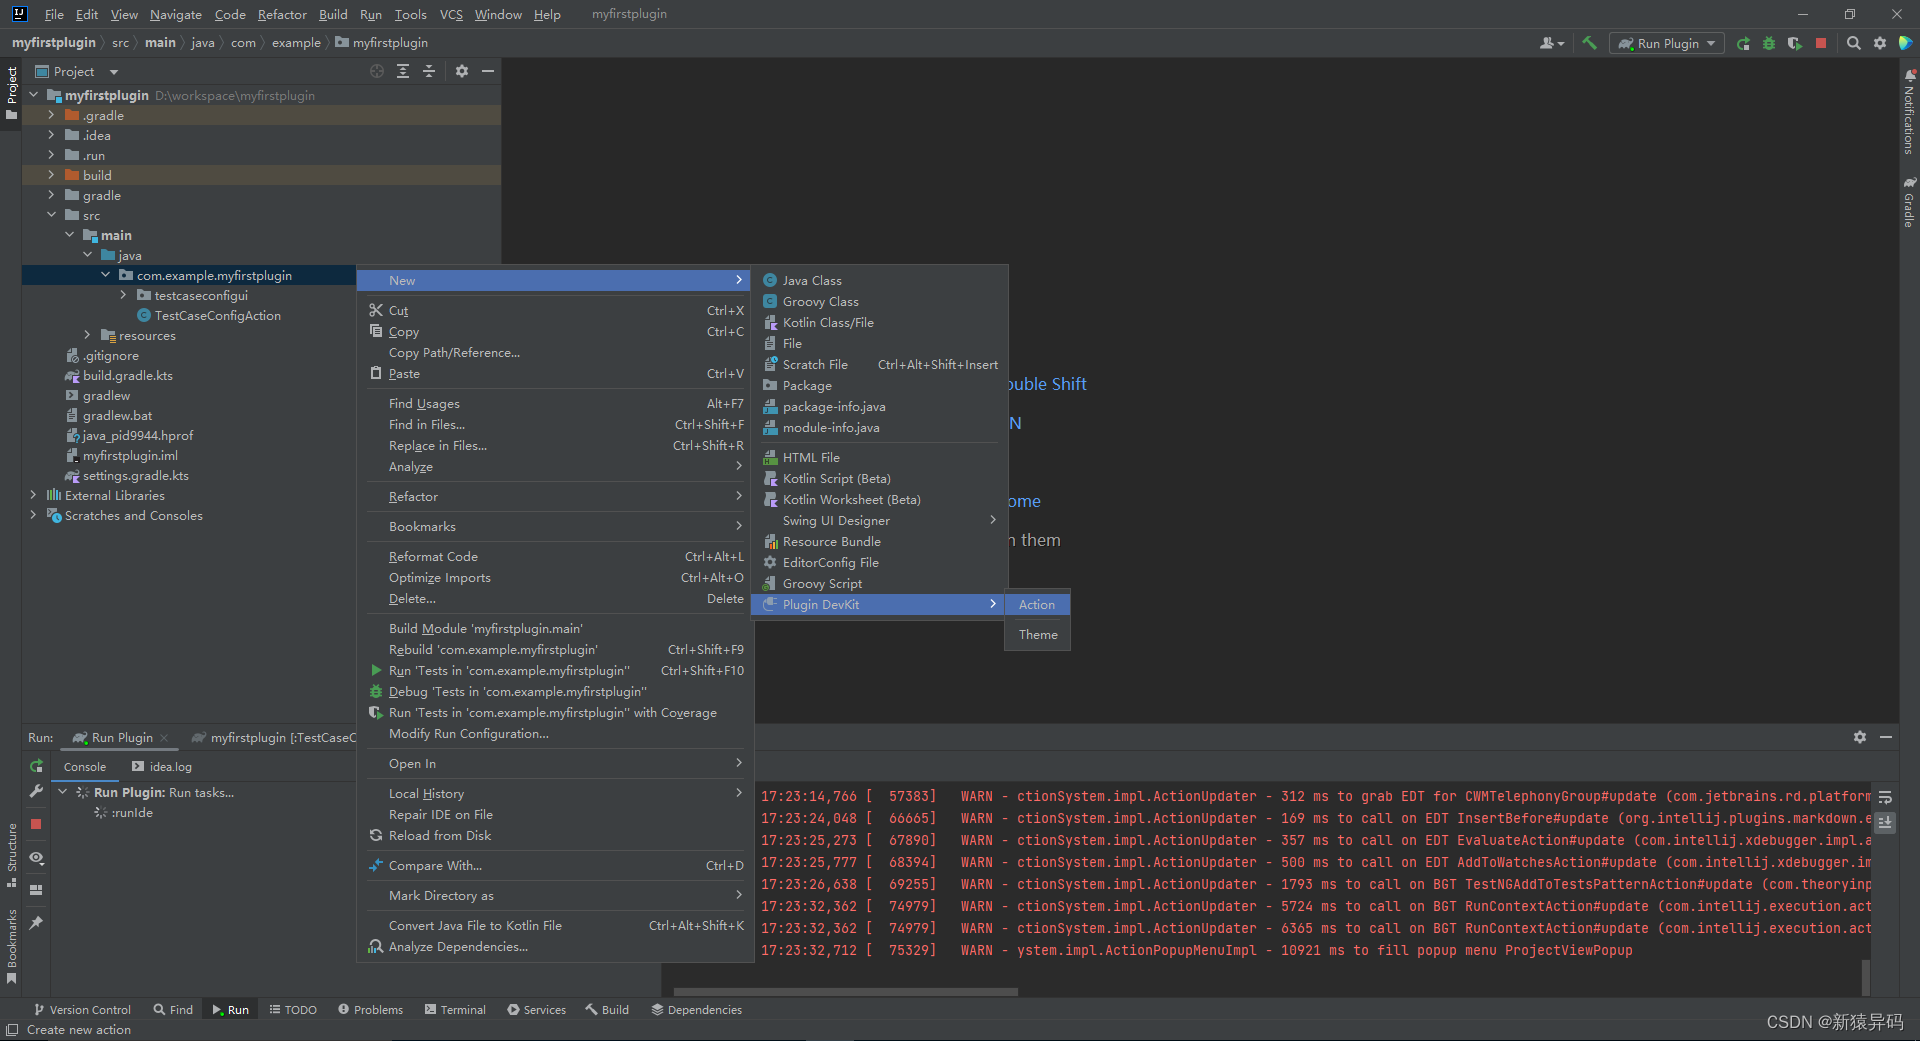1920x1041 pixels.
Task: Hide the Project tool window
Action: (488, 71)
